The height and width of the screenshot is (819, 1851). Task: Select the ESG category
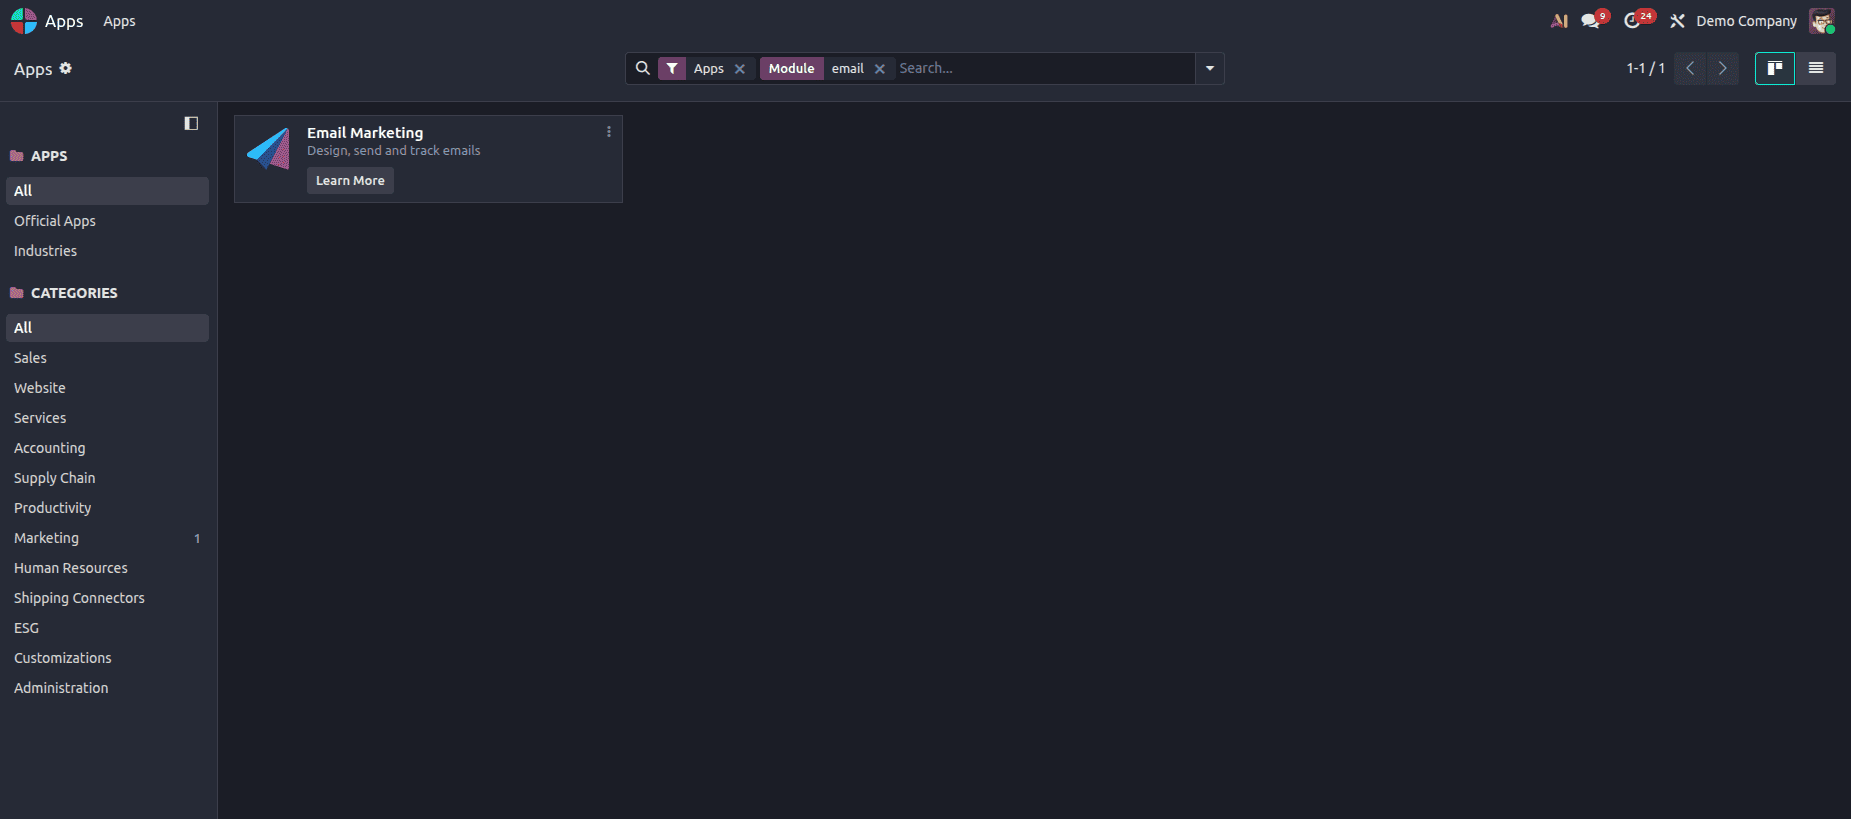[107, 628]
